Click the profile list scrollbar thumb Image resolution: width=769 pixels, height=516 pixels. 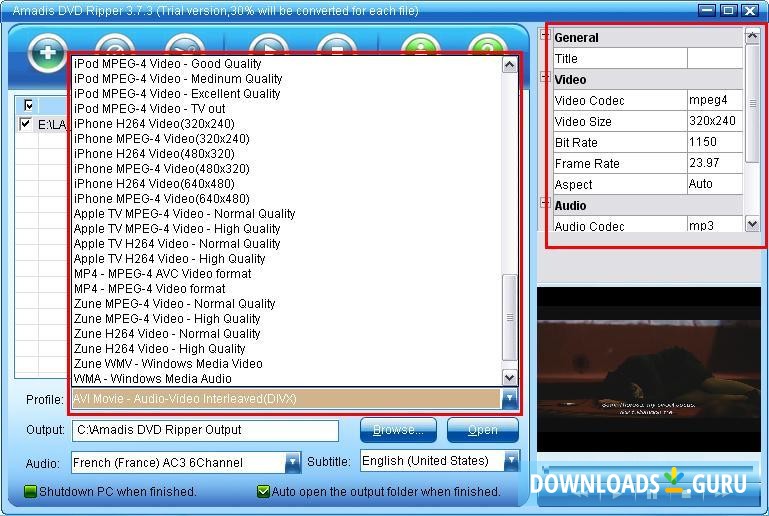[510, 317]
